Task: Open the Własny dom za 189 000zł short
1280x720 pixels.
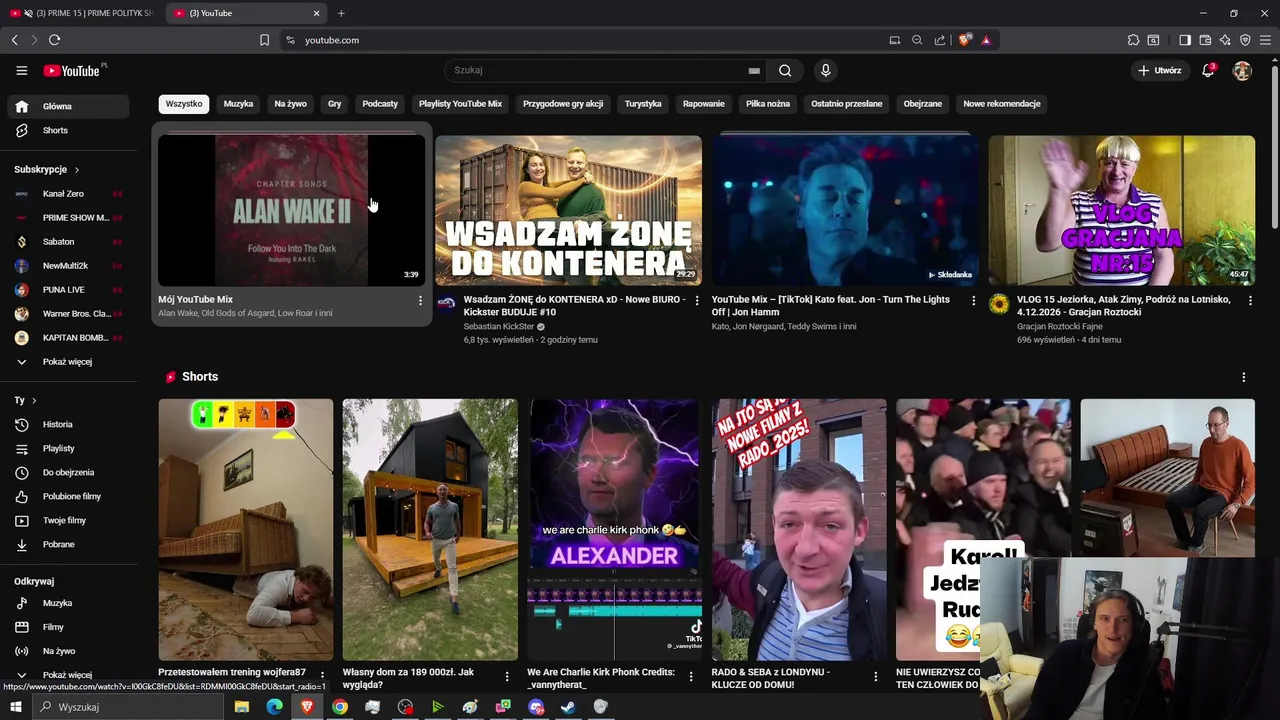Action: tap(430, 530)
